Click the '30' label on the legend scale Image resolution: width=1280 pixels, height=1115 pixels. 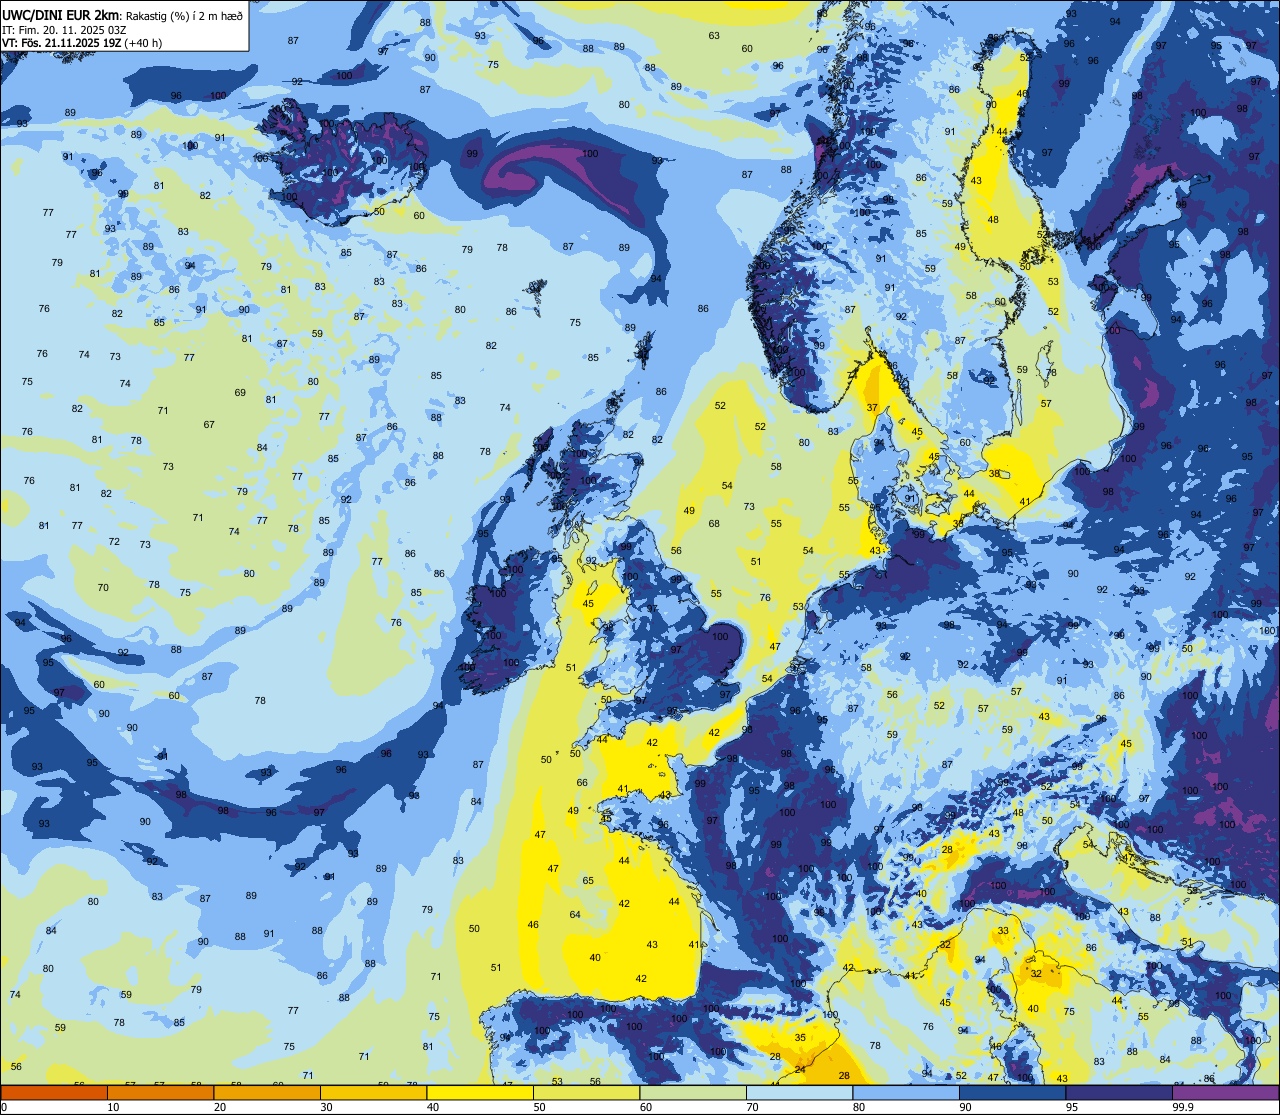tap(326, 1107)
